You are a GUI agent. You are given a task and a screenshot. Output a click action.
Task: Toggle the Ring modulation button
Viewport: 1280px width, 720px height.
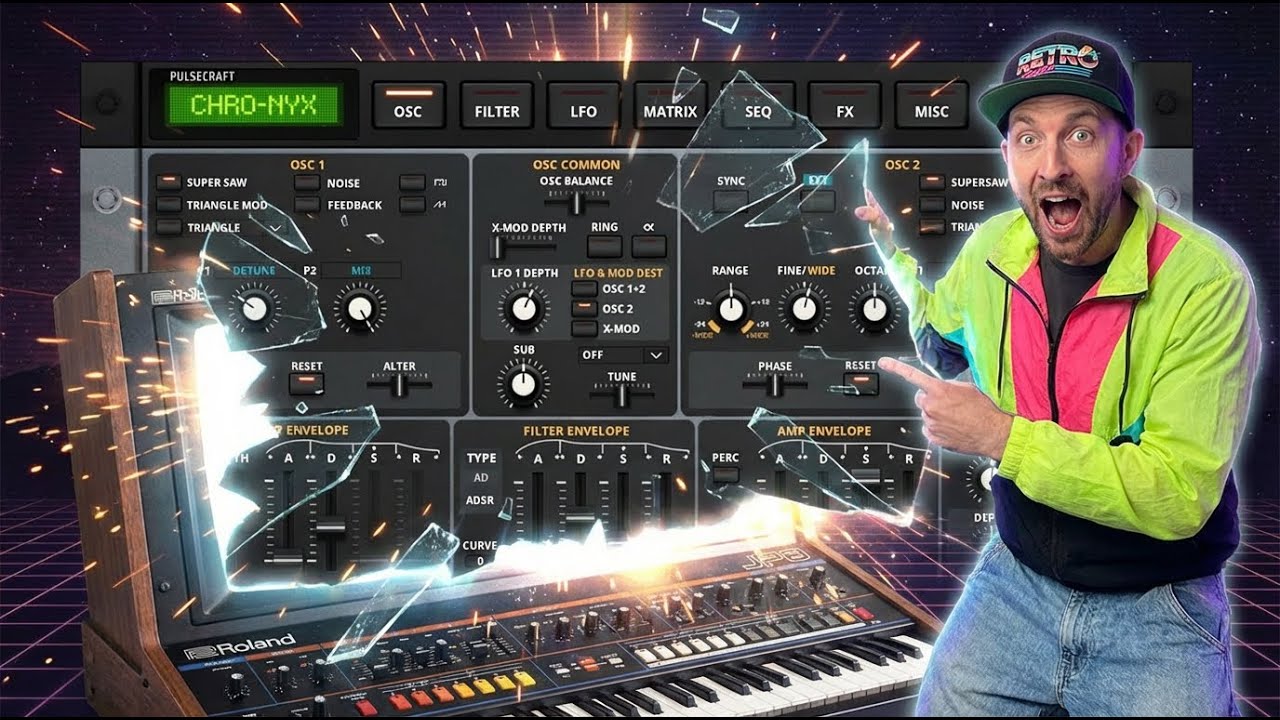604,246
